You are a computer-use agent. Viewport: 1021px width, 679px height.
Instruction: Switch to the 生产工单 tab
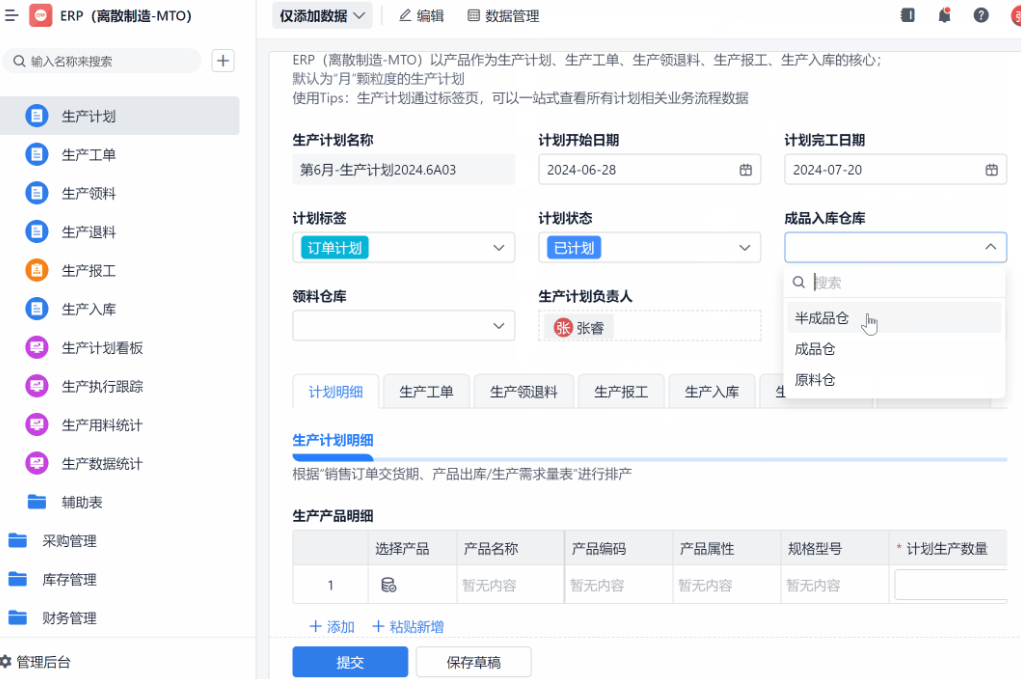426,391
